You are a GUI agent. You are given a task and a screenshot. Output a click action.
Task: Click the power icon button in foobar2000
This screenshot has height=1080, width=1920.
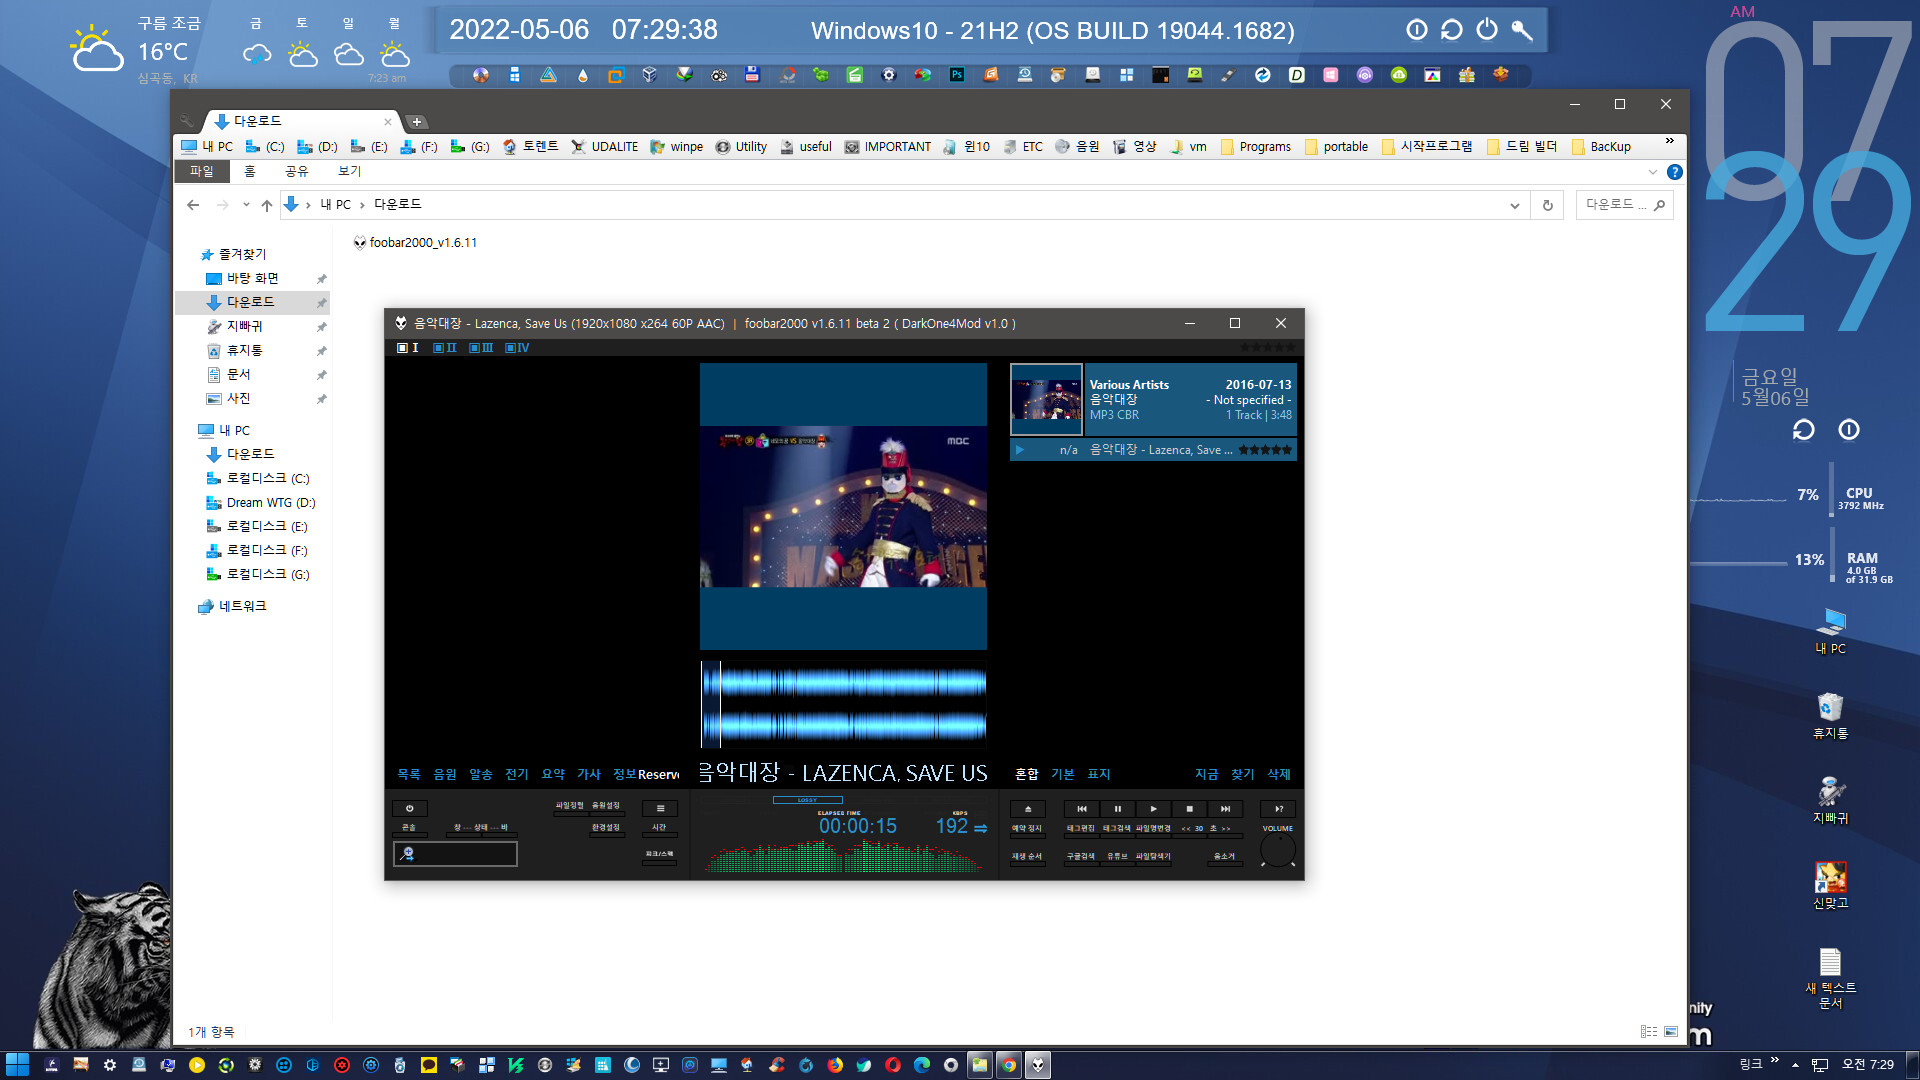pyautogui.click(x=409, y=809)
